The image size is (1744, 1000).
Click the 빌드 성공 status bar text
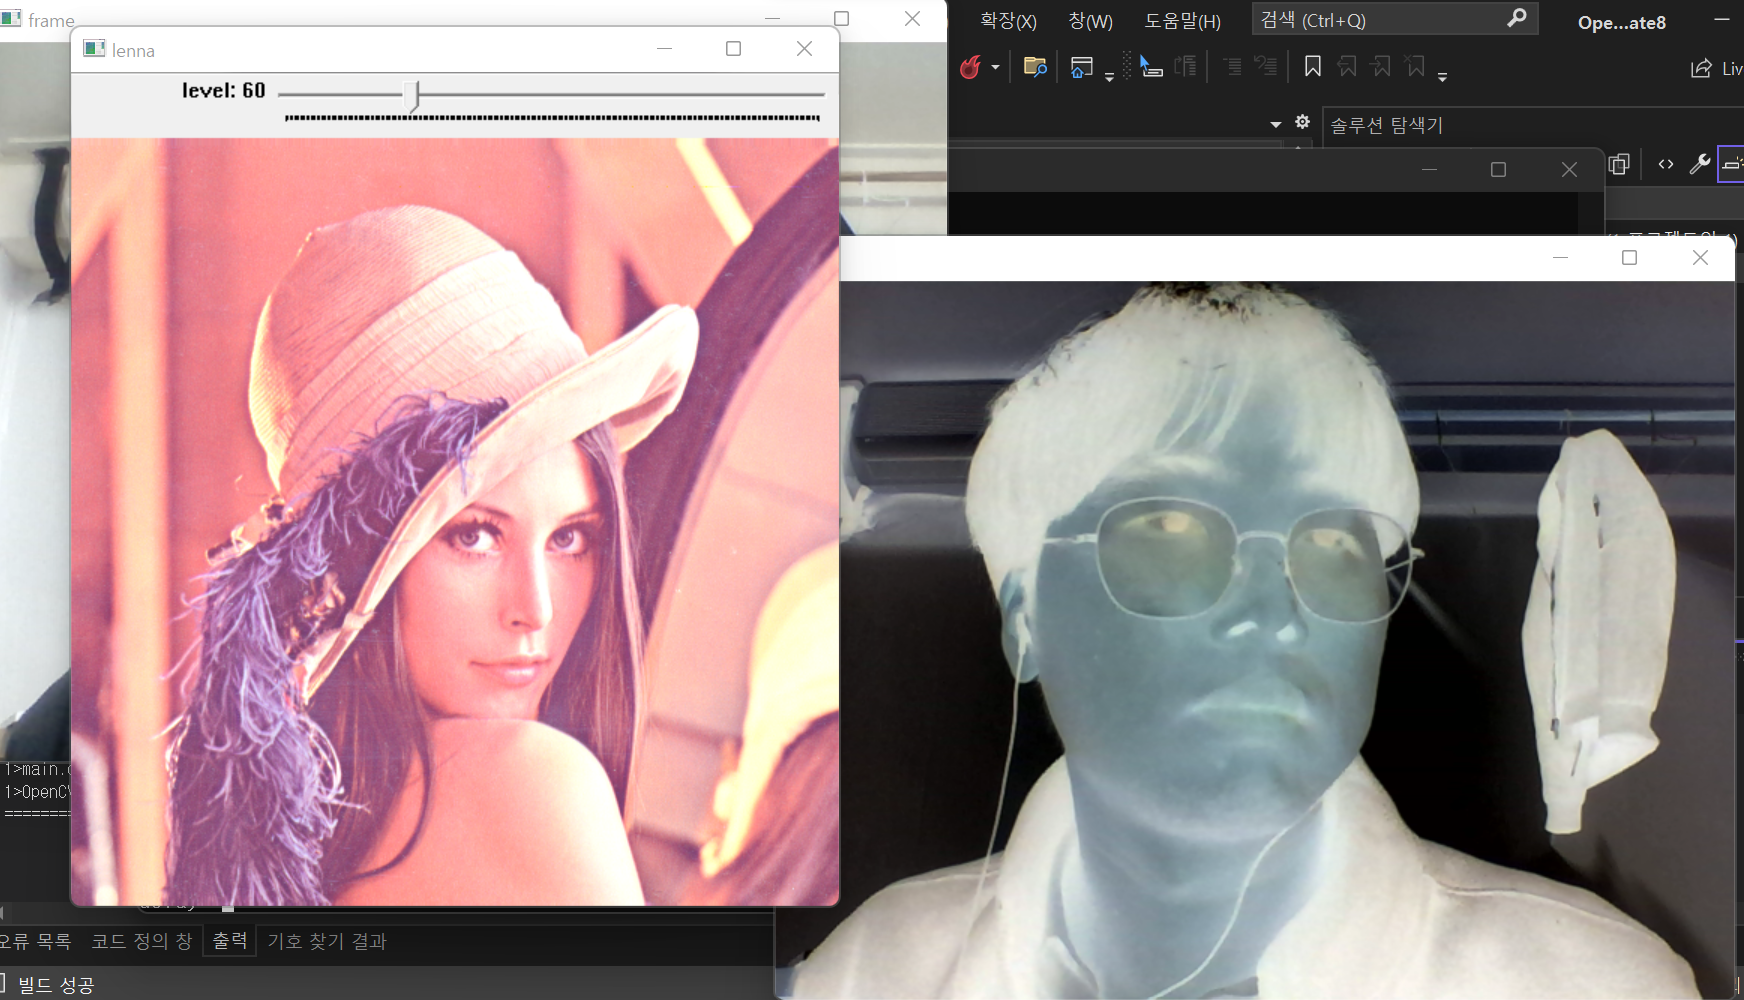(56, 985)
